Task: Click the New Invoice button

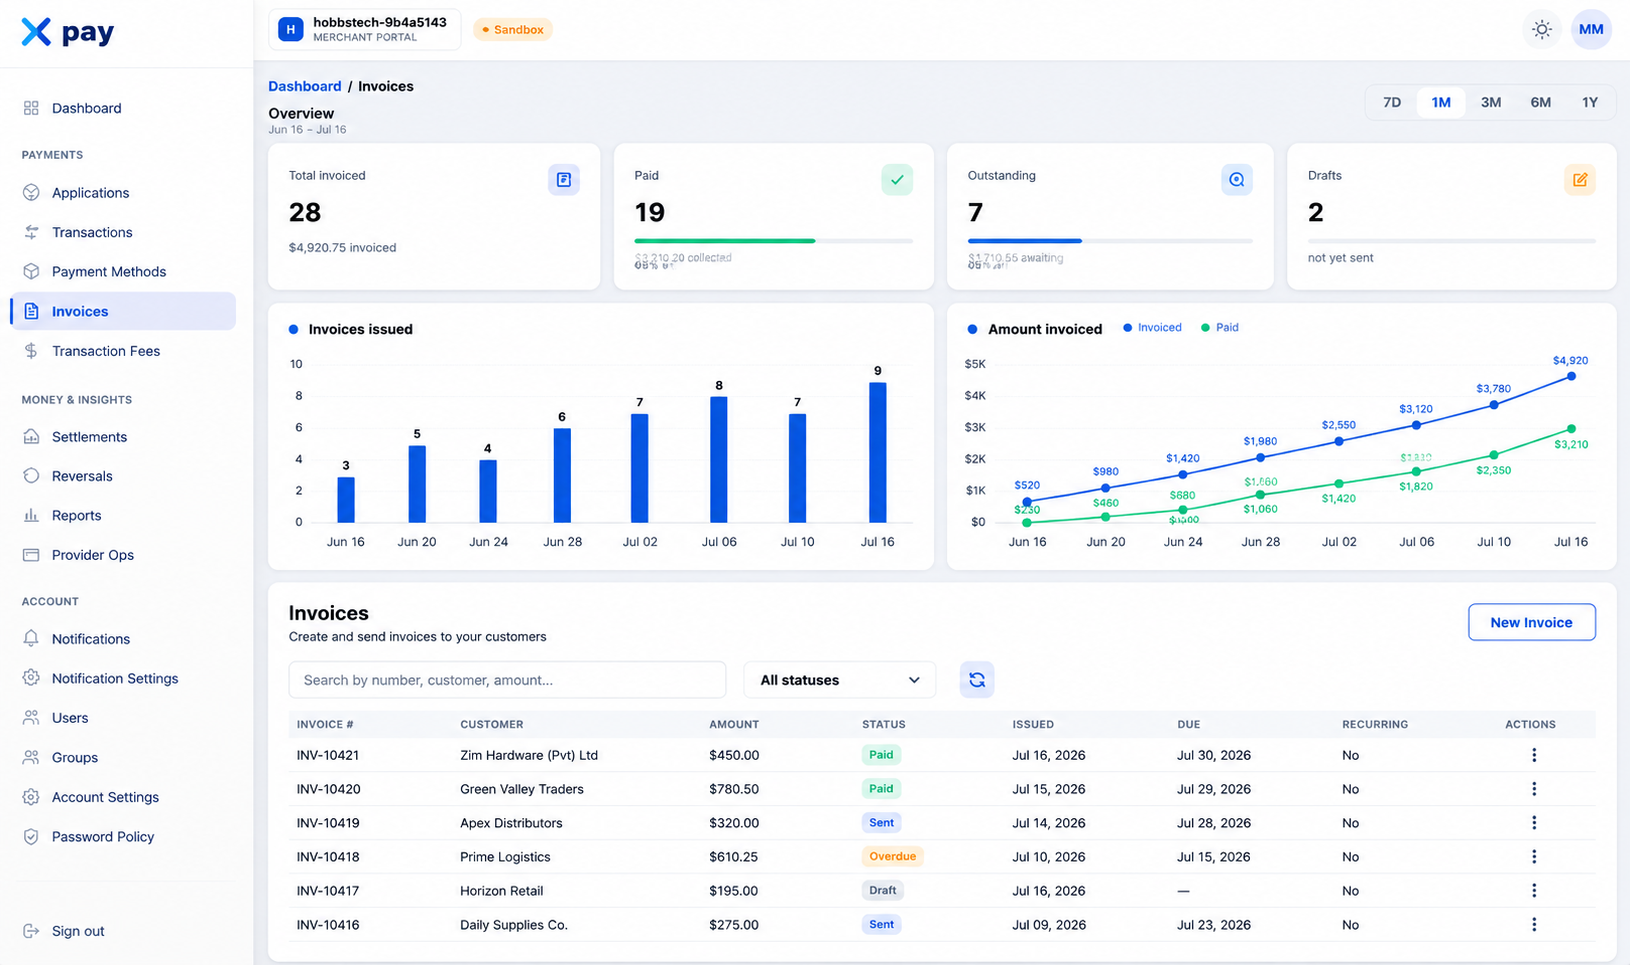Action: click(x=1532, y=622)
